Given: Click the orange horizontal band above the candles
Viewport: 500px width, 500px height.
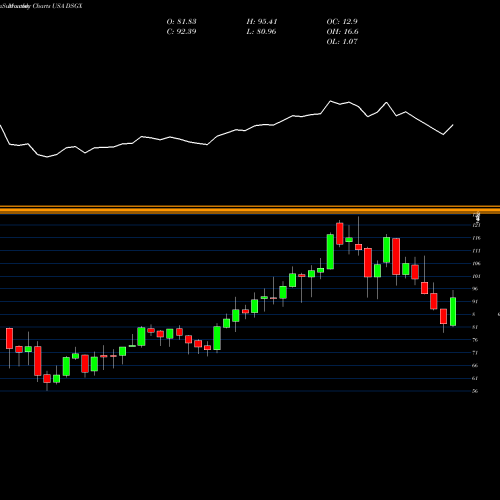Looking at the screenshot, I should tap(250, 210).
